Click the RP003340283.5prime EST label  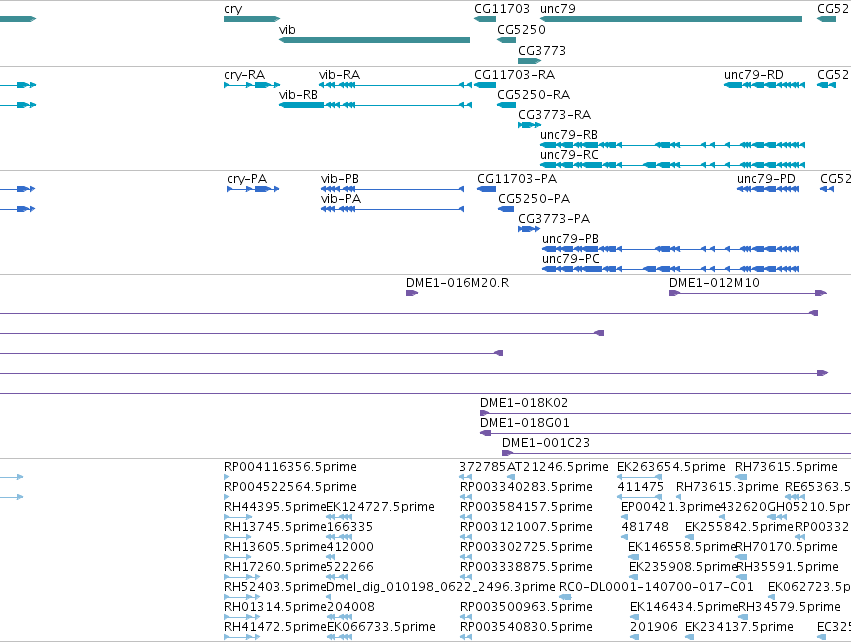coord(526,487)
